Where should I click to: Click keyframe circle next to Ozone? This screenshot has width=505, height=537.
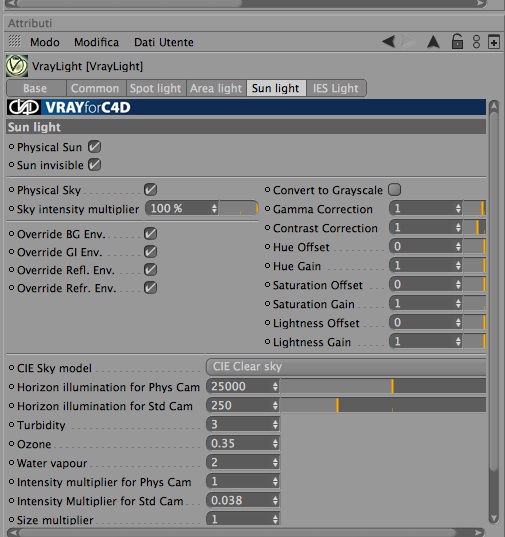11,444
